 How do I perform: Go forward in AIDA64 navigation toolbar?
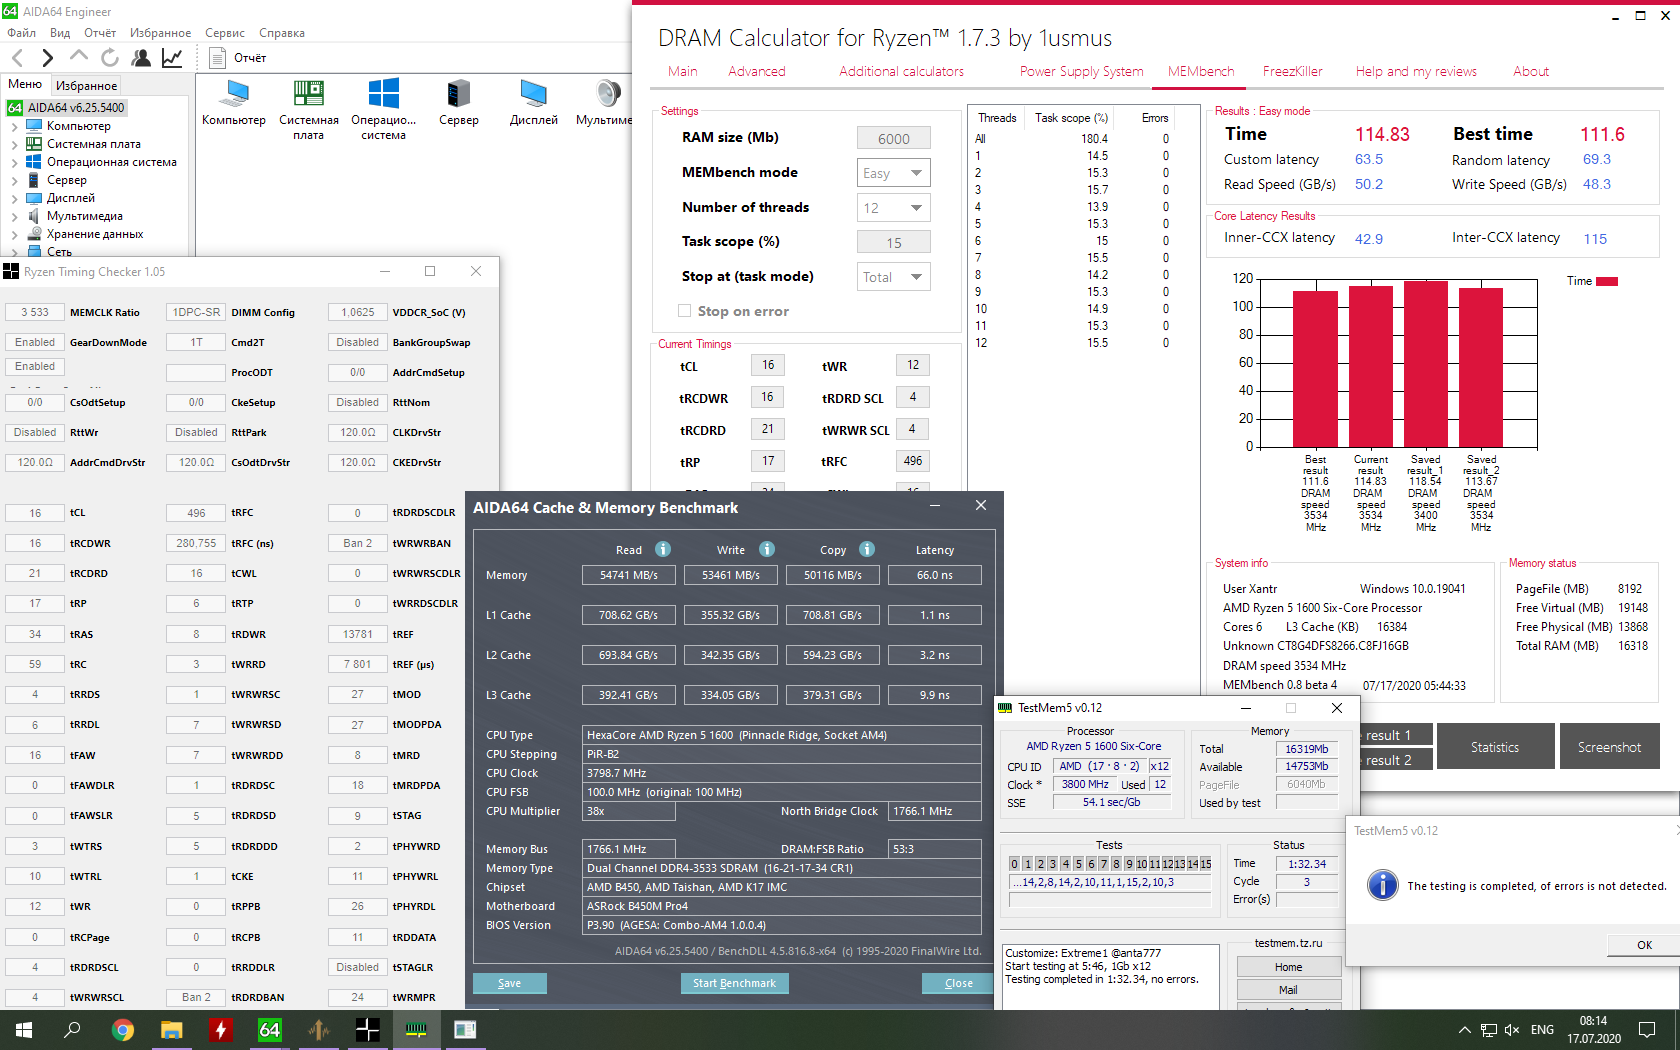47,58
